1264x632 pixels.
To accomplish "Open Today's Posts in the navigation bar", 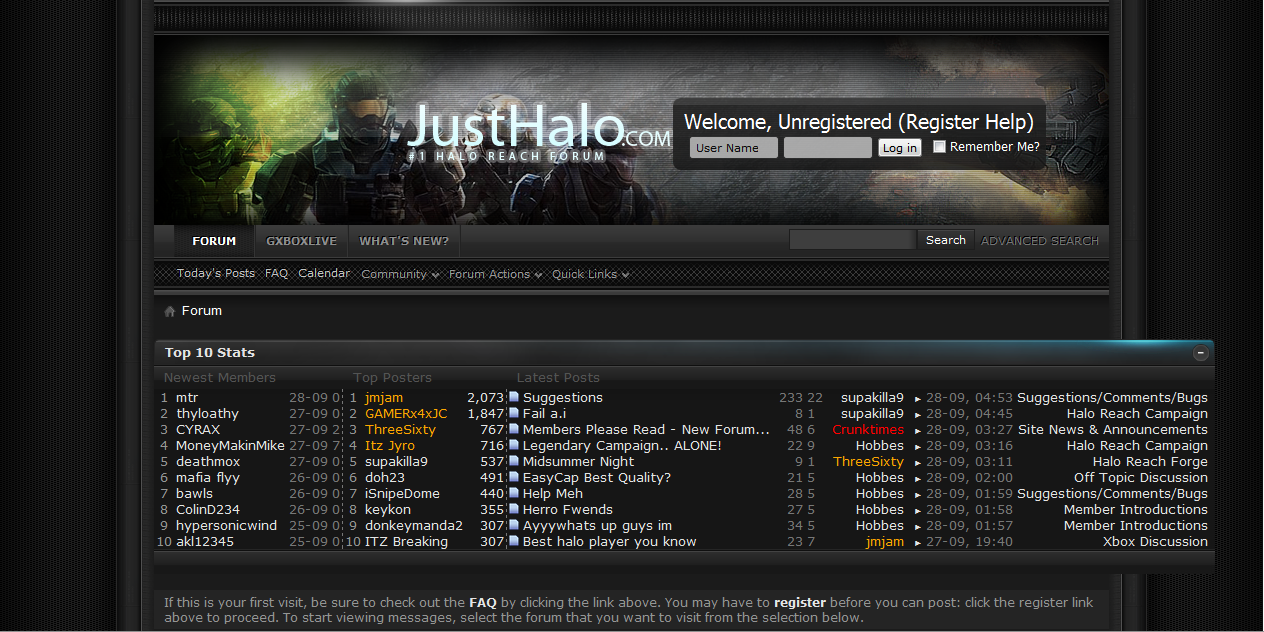I will click(x=216, y=273).
